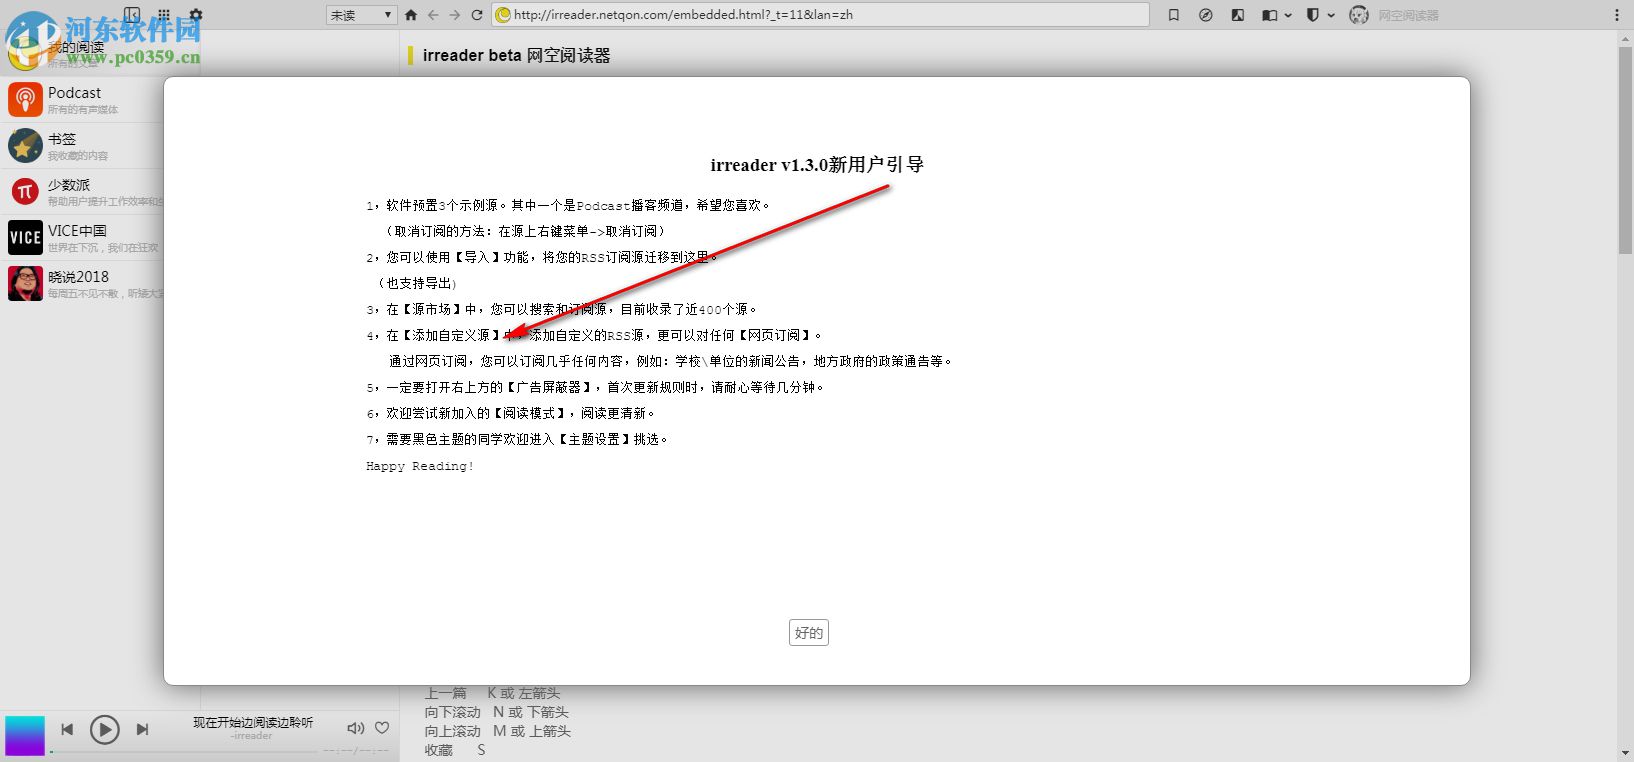Select the 书签 bookmarks source
Screen dimensions: 1634x762
[x=83, y=146]
